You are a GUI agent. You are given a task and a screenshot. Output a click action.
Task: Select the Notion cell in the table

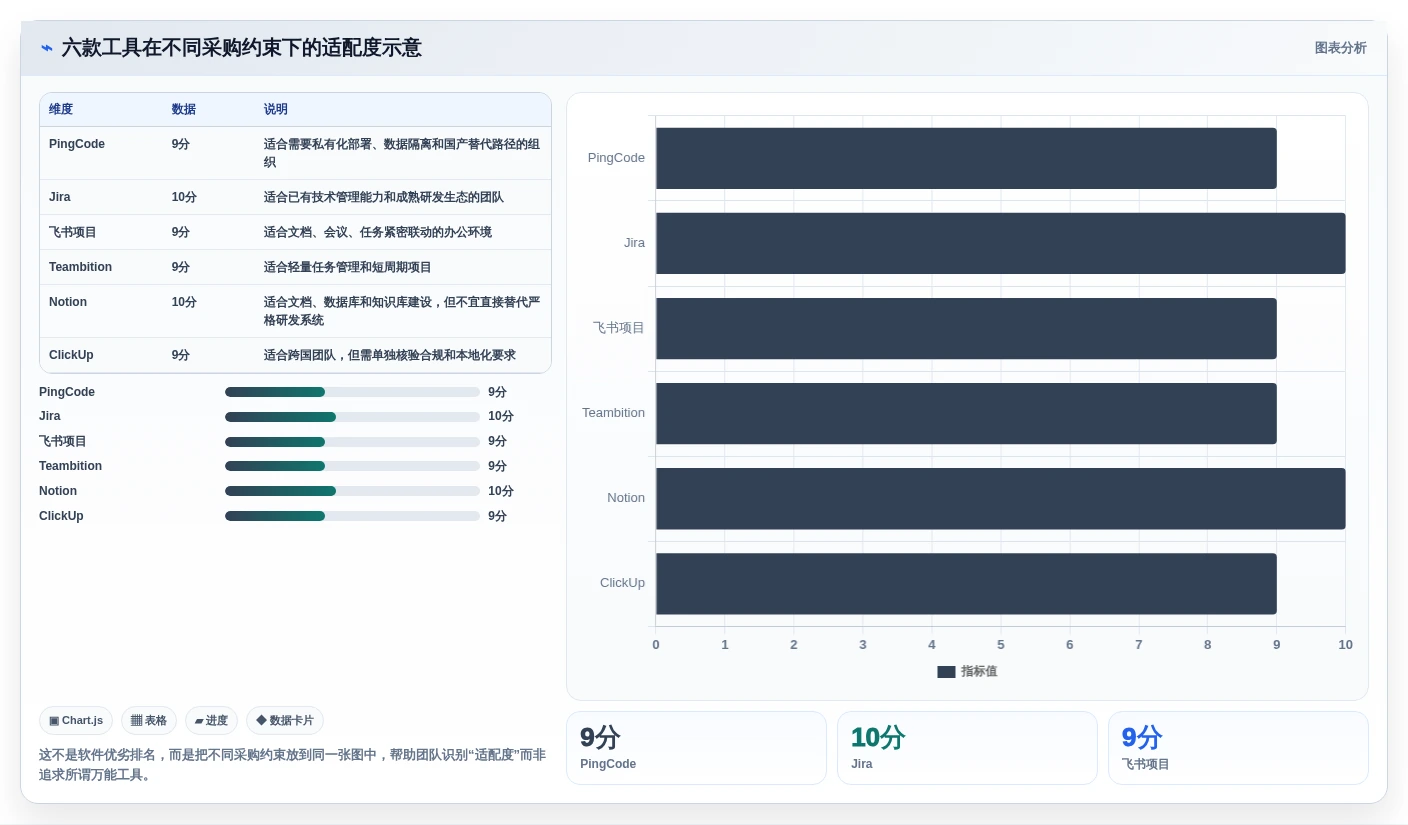tap(68, 302)
